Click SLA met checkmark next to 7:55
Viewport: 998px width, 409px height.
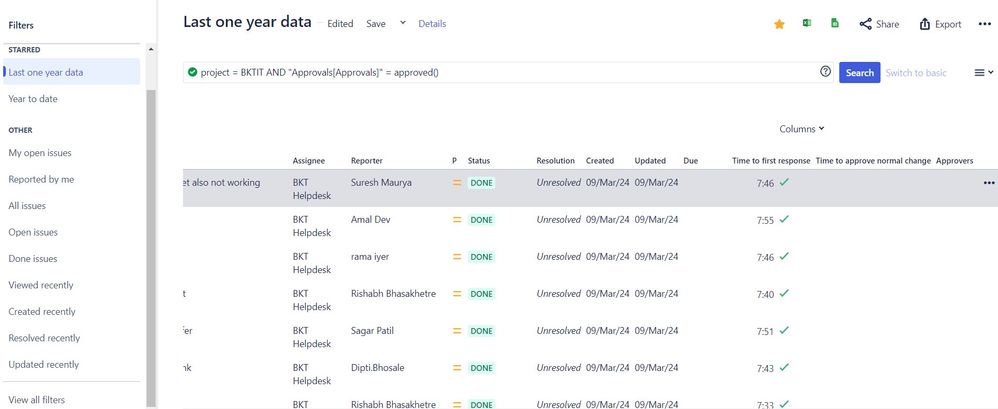click(784, 219)
